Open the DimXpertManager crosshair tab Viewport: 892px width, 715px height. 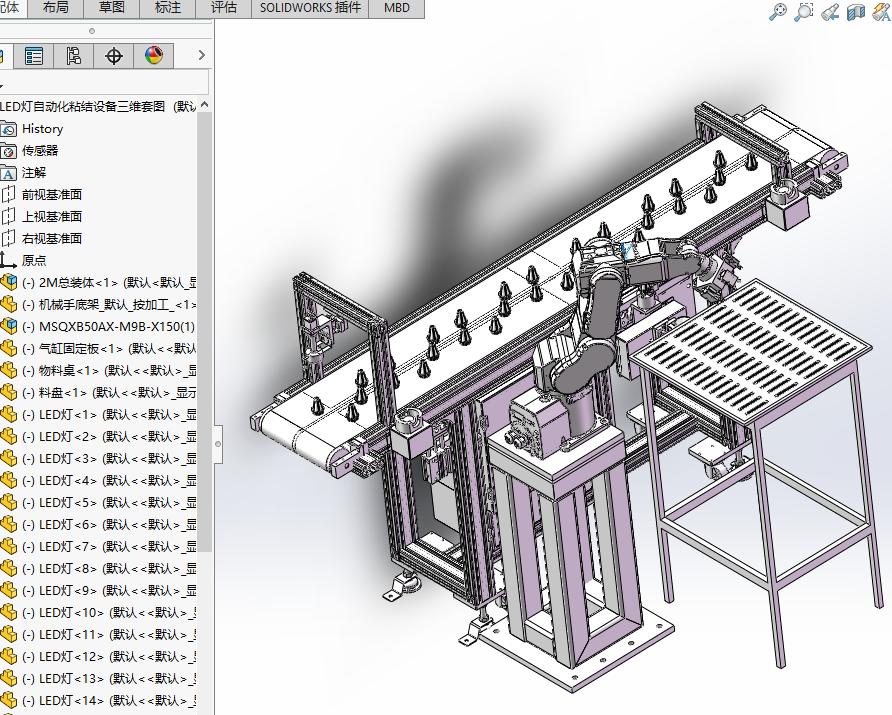114,56
